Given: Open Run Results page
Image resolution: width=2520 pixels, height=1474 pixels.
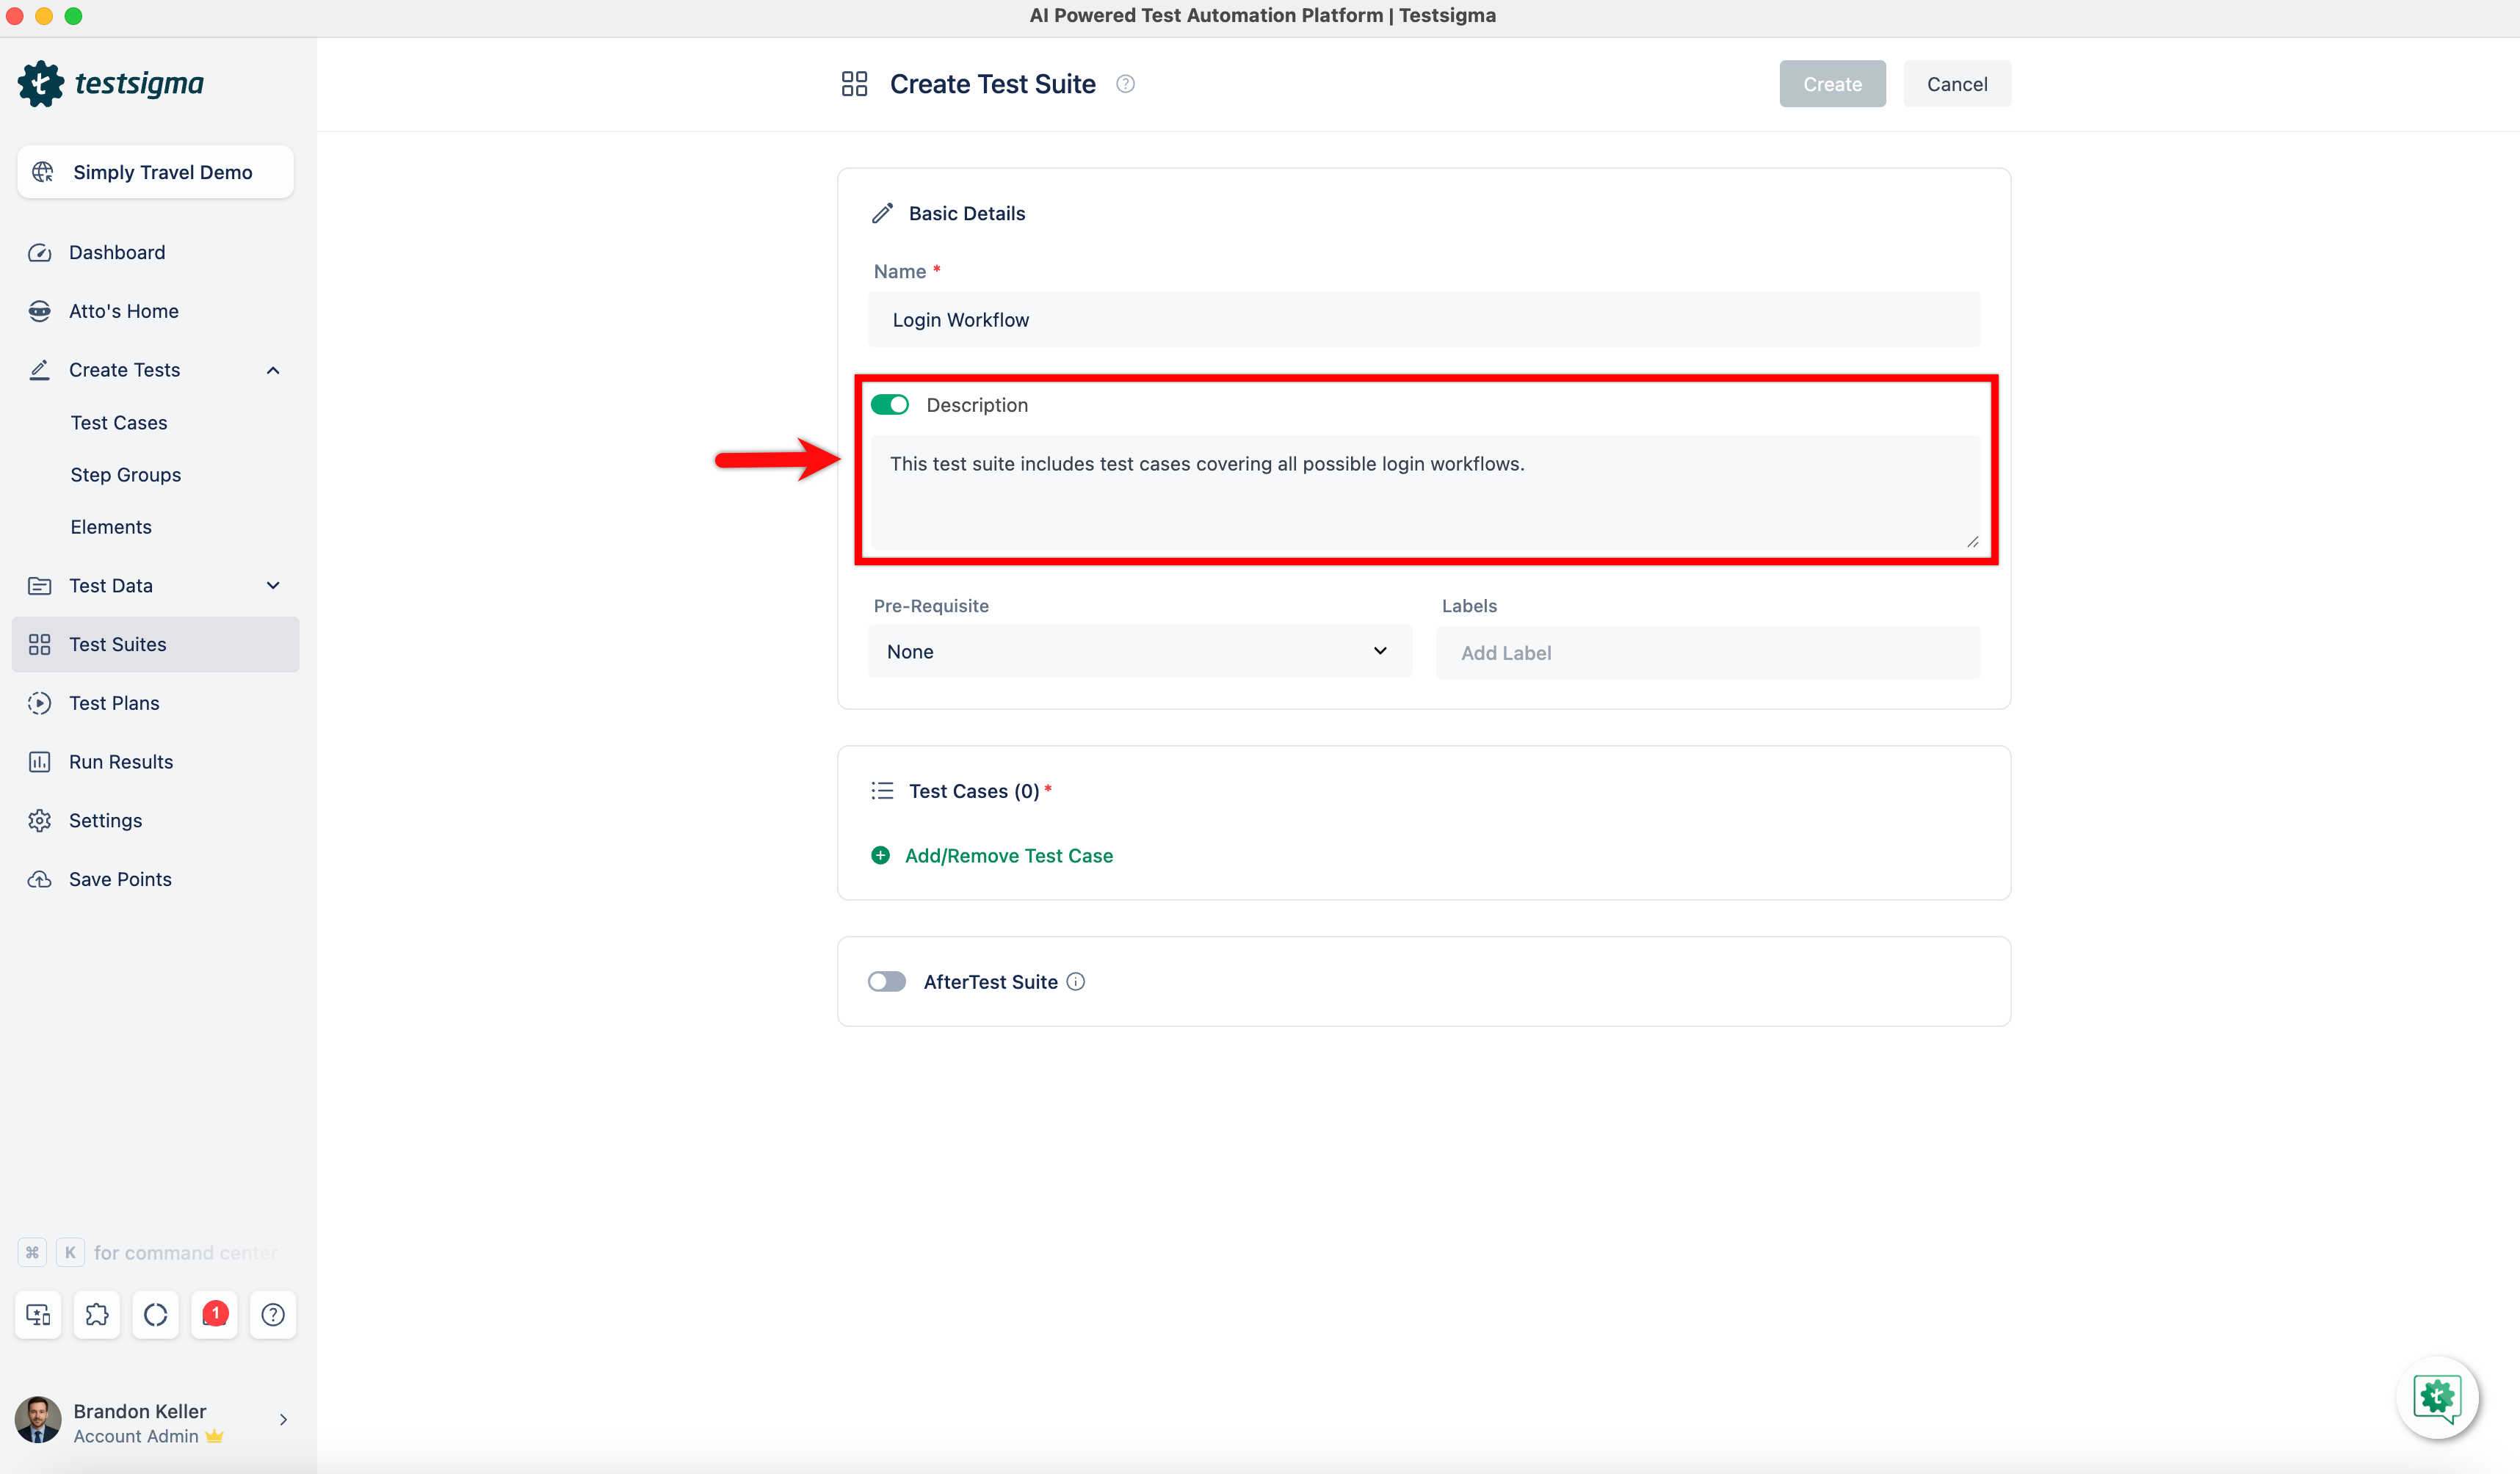Looking at the screenshot, I should tap(121, 762).
